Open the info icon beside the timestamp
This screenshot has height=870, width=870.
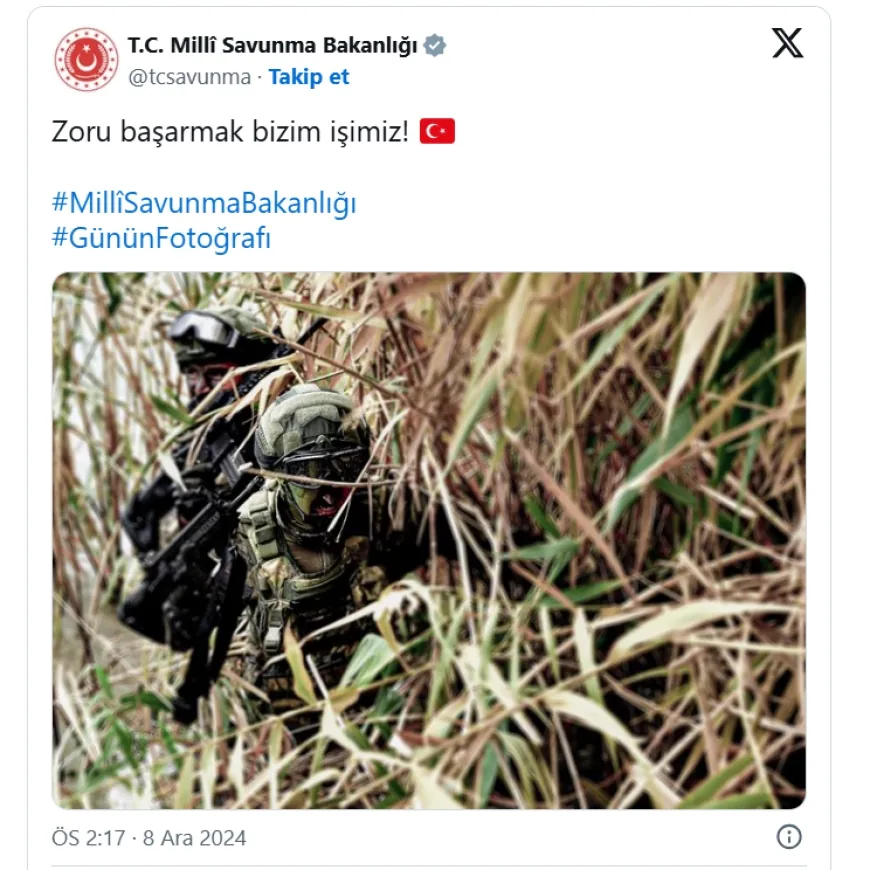pyautogui.click(x=788, y=837)
